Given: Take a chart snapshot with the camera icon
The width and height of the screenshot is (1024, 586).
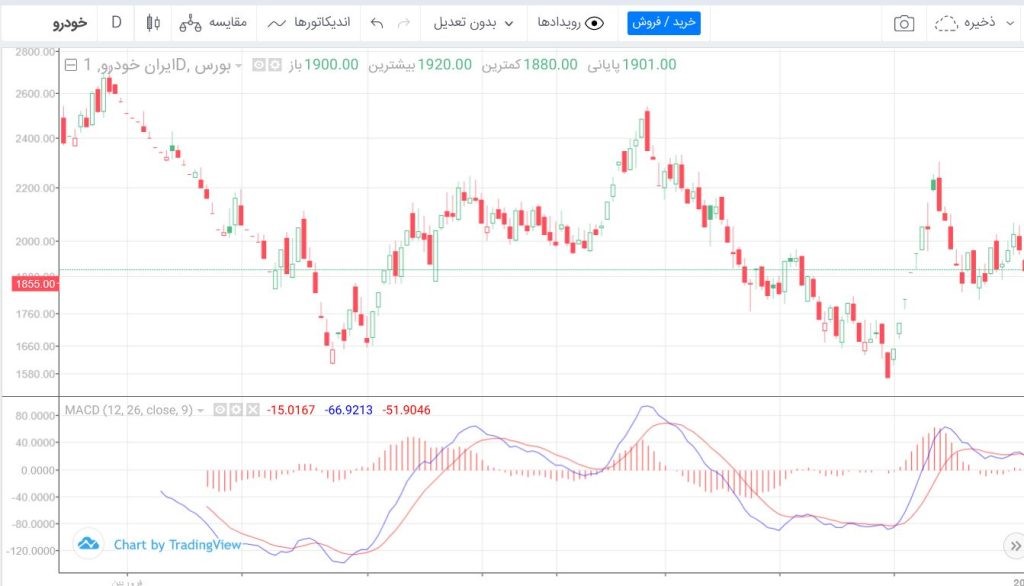Looking at the screenshot, I should [903, 22].
